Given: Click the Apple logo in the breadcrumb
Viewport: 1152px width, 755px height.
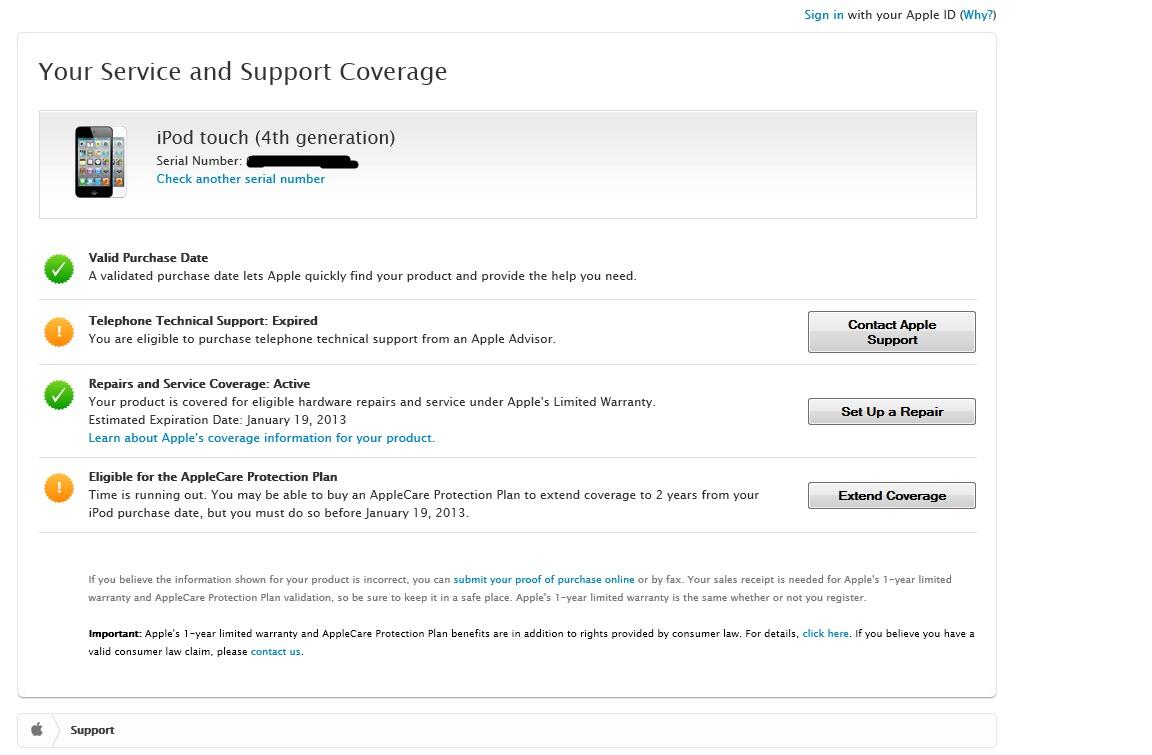Looking at the screenshot, I should [37, 729].
